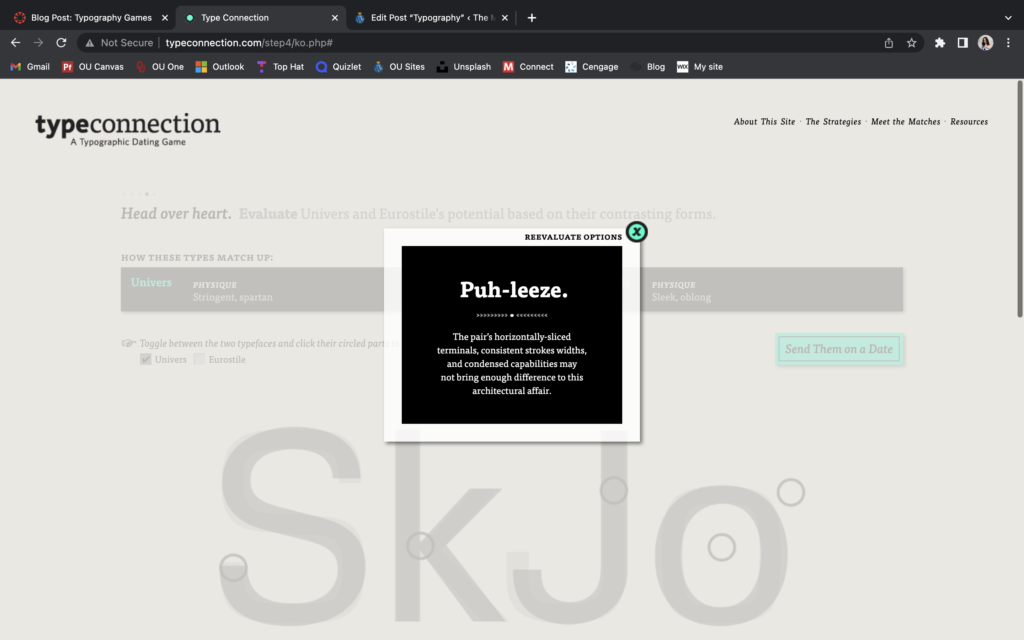
Task: Click the share page icon
Action: click(888, 42)
